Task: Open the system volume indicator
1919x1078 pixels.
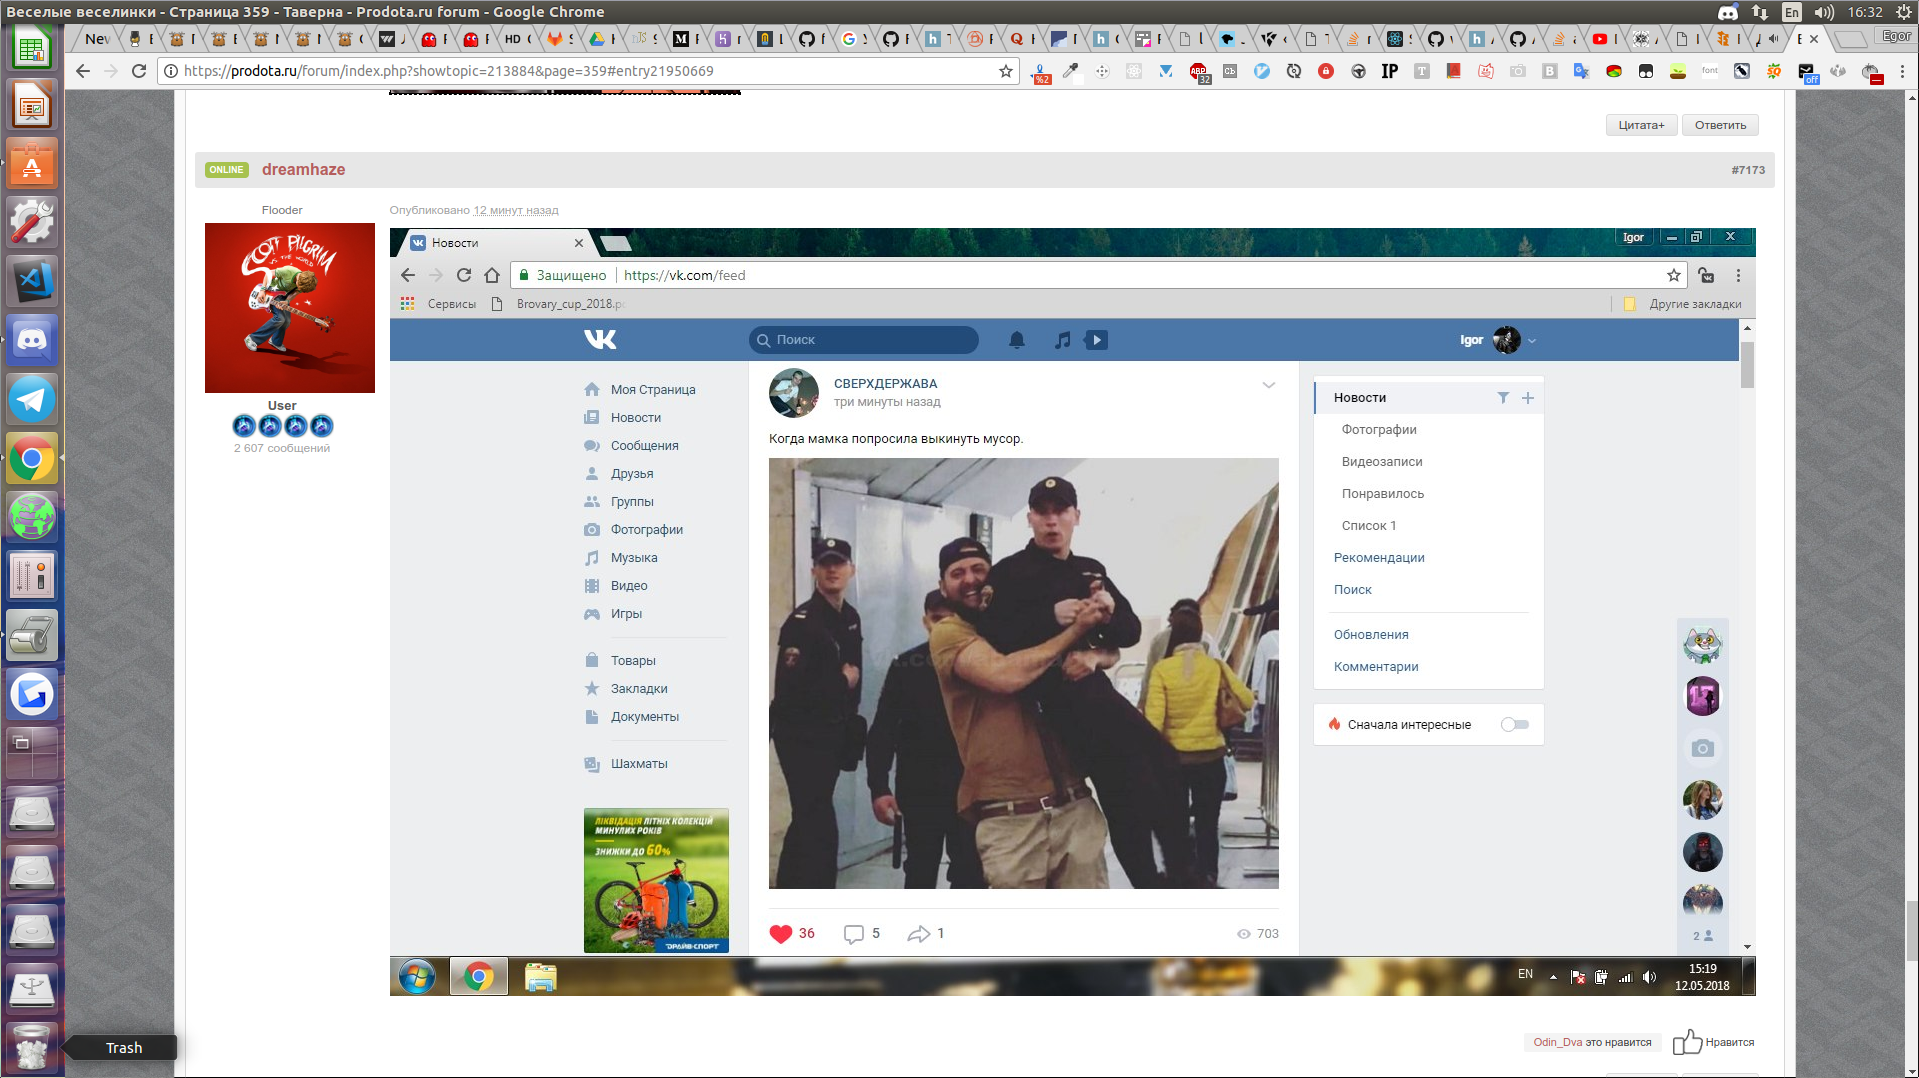Action: (x=1825, y=12)
